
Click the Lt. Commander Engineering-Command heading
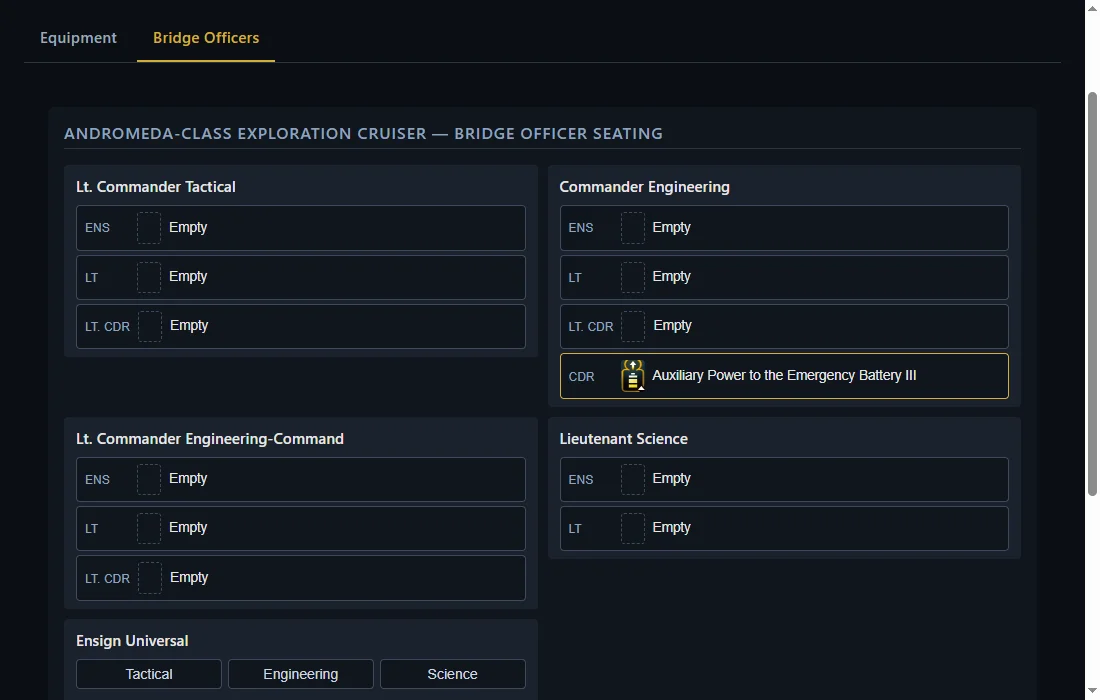tap(210, 438)
